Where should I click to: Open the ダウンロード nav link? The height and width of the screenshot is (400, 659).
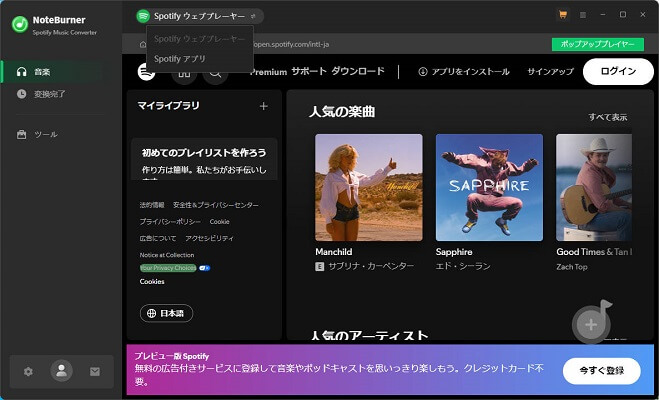click(358, 71)
